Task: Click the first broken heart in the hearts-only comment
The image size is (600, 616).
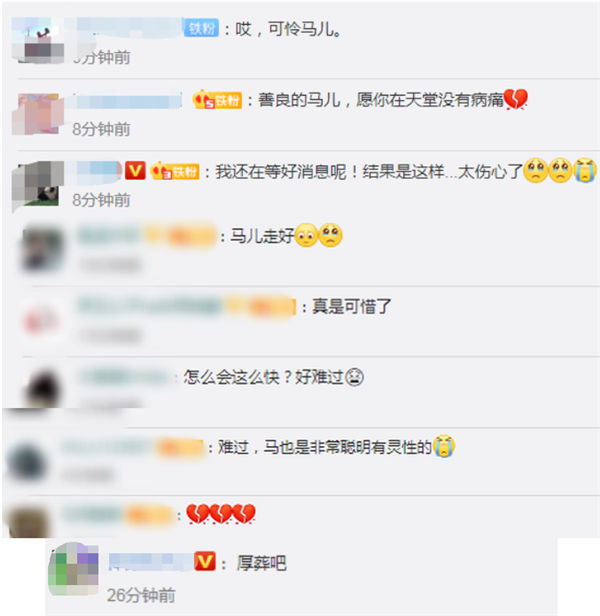Action: pyautogui.click(x=198, y=514)
